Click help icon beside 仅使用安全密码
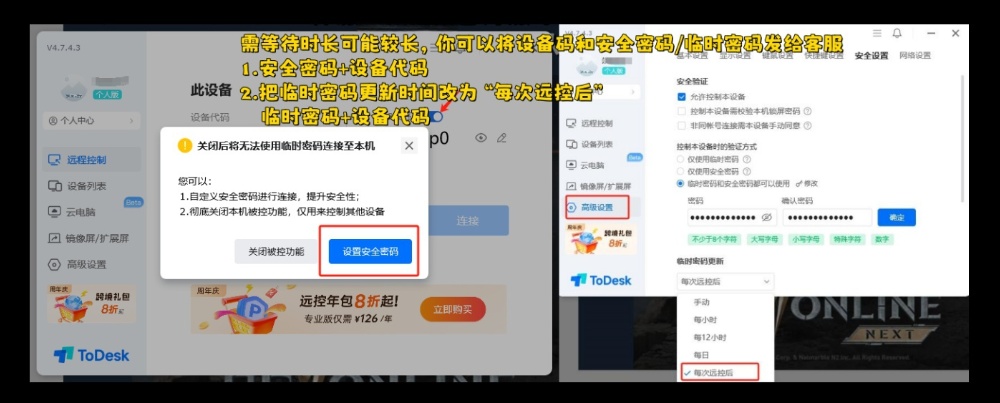Viewport: 1000px width, 403px height. click(747, 171)
